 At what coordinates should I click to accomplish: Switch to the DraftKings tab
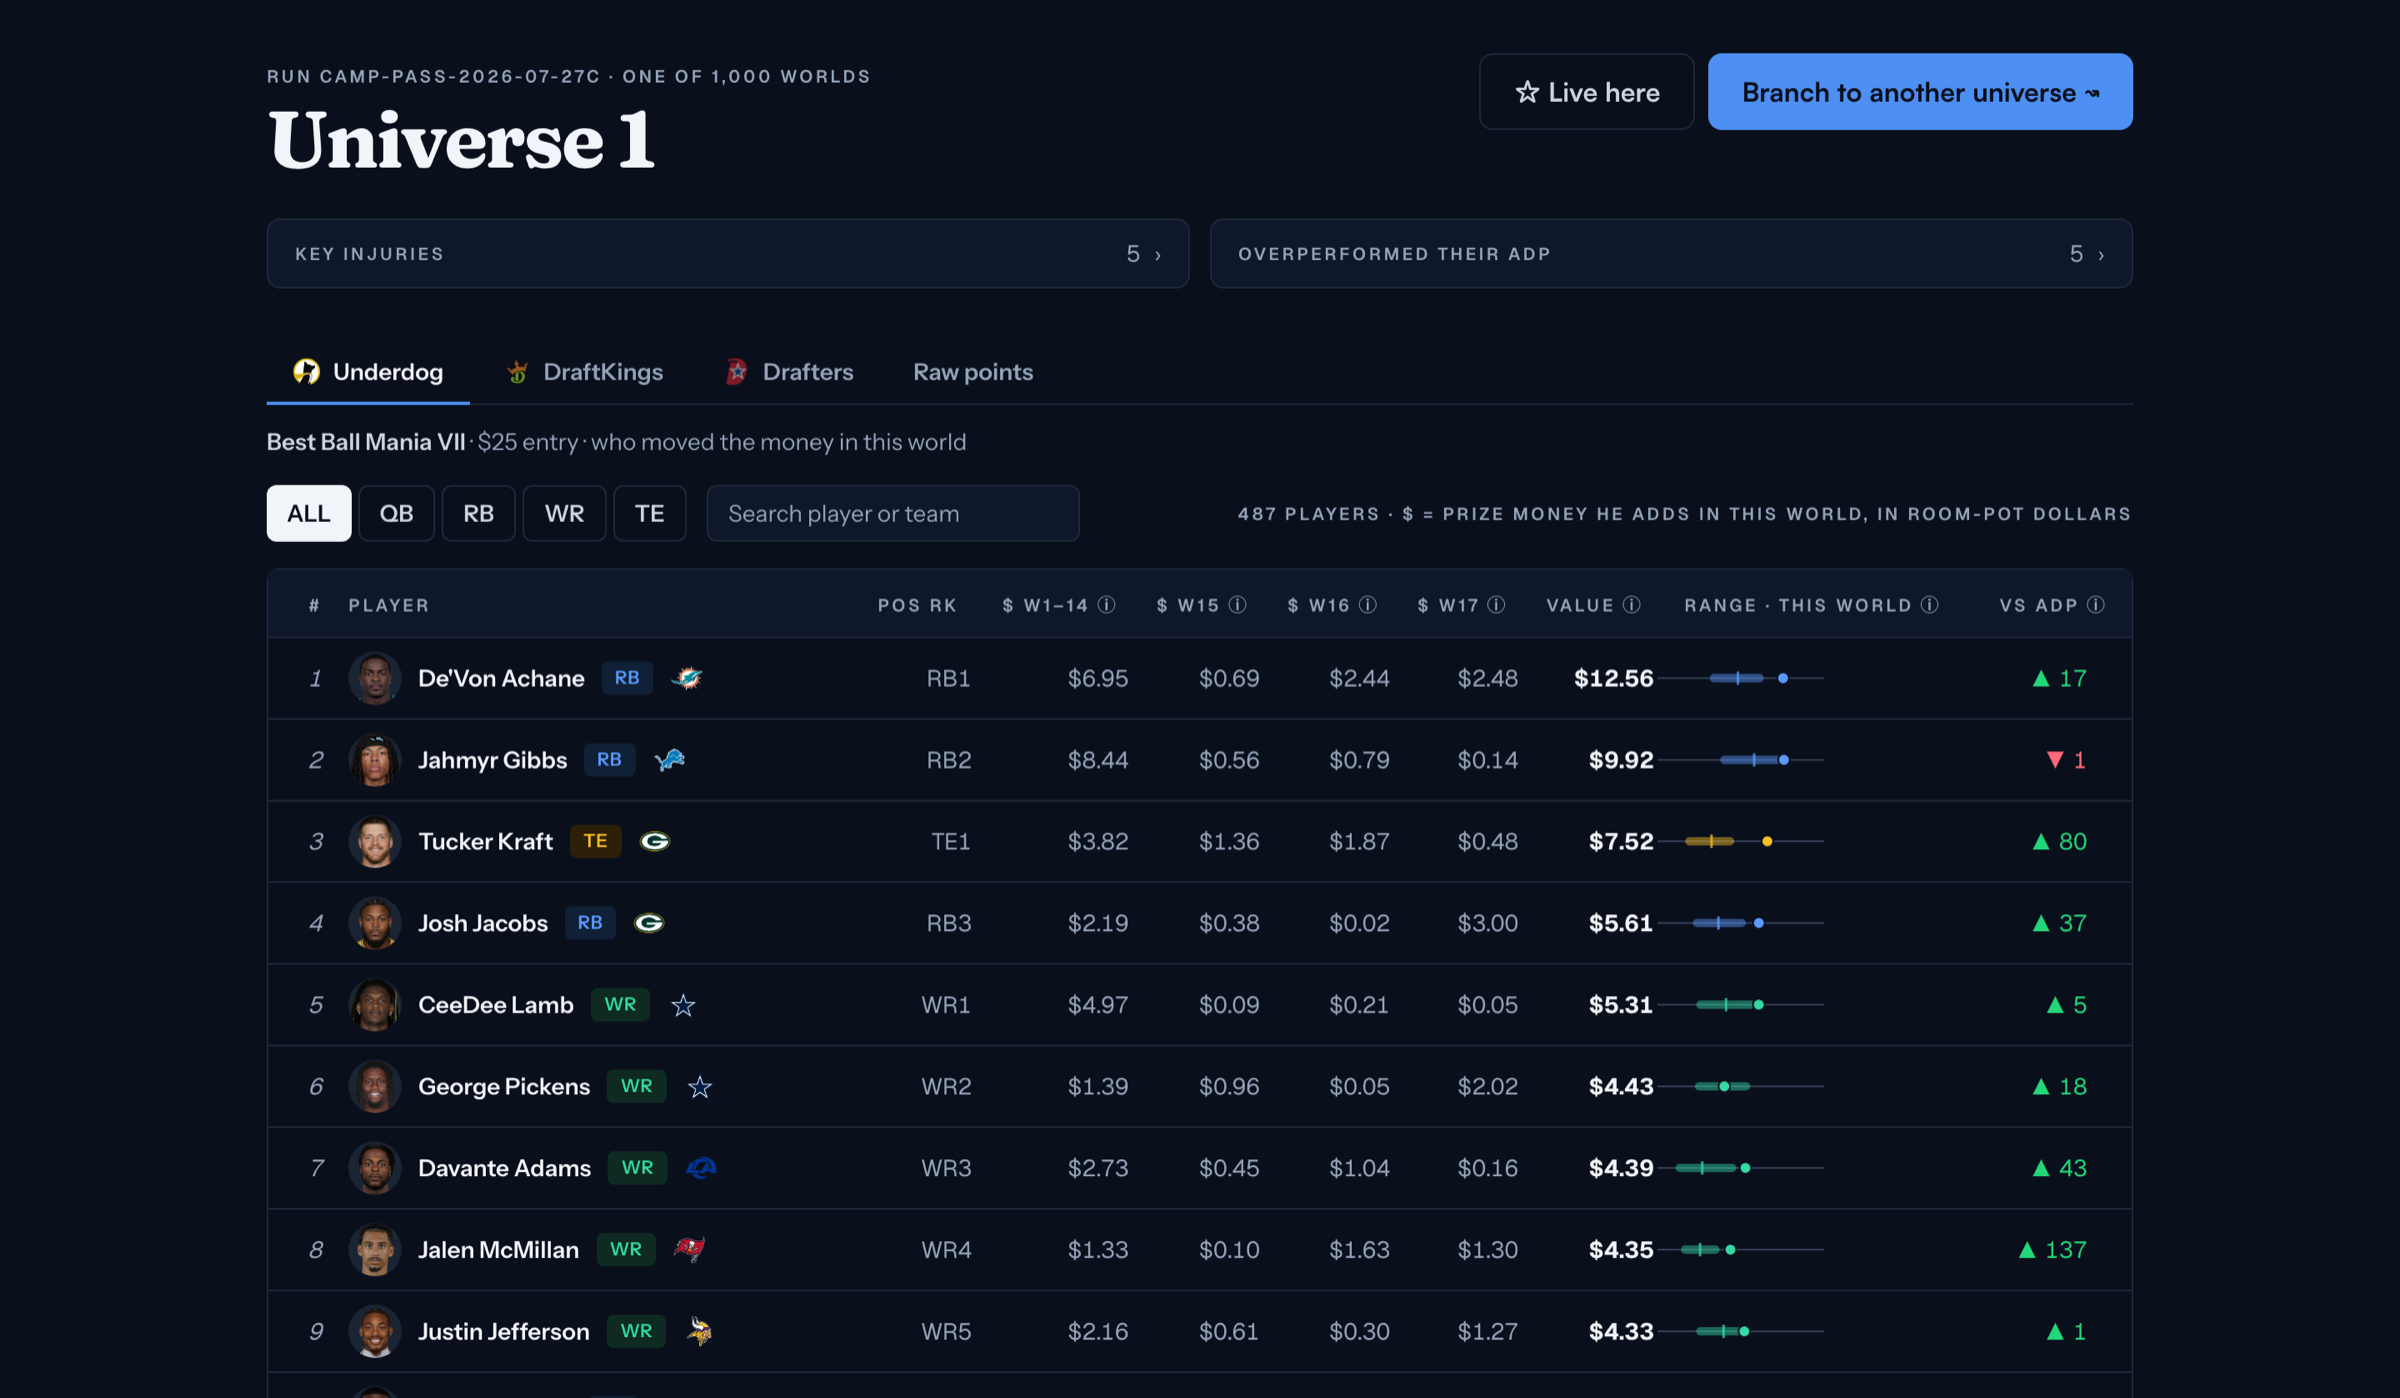pos(585,372)
